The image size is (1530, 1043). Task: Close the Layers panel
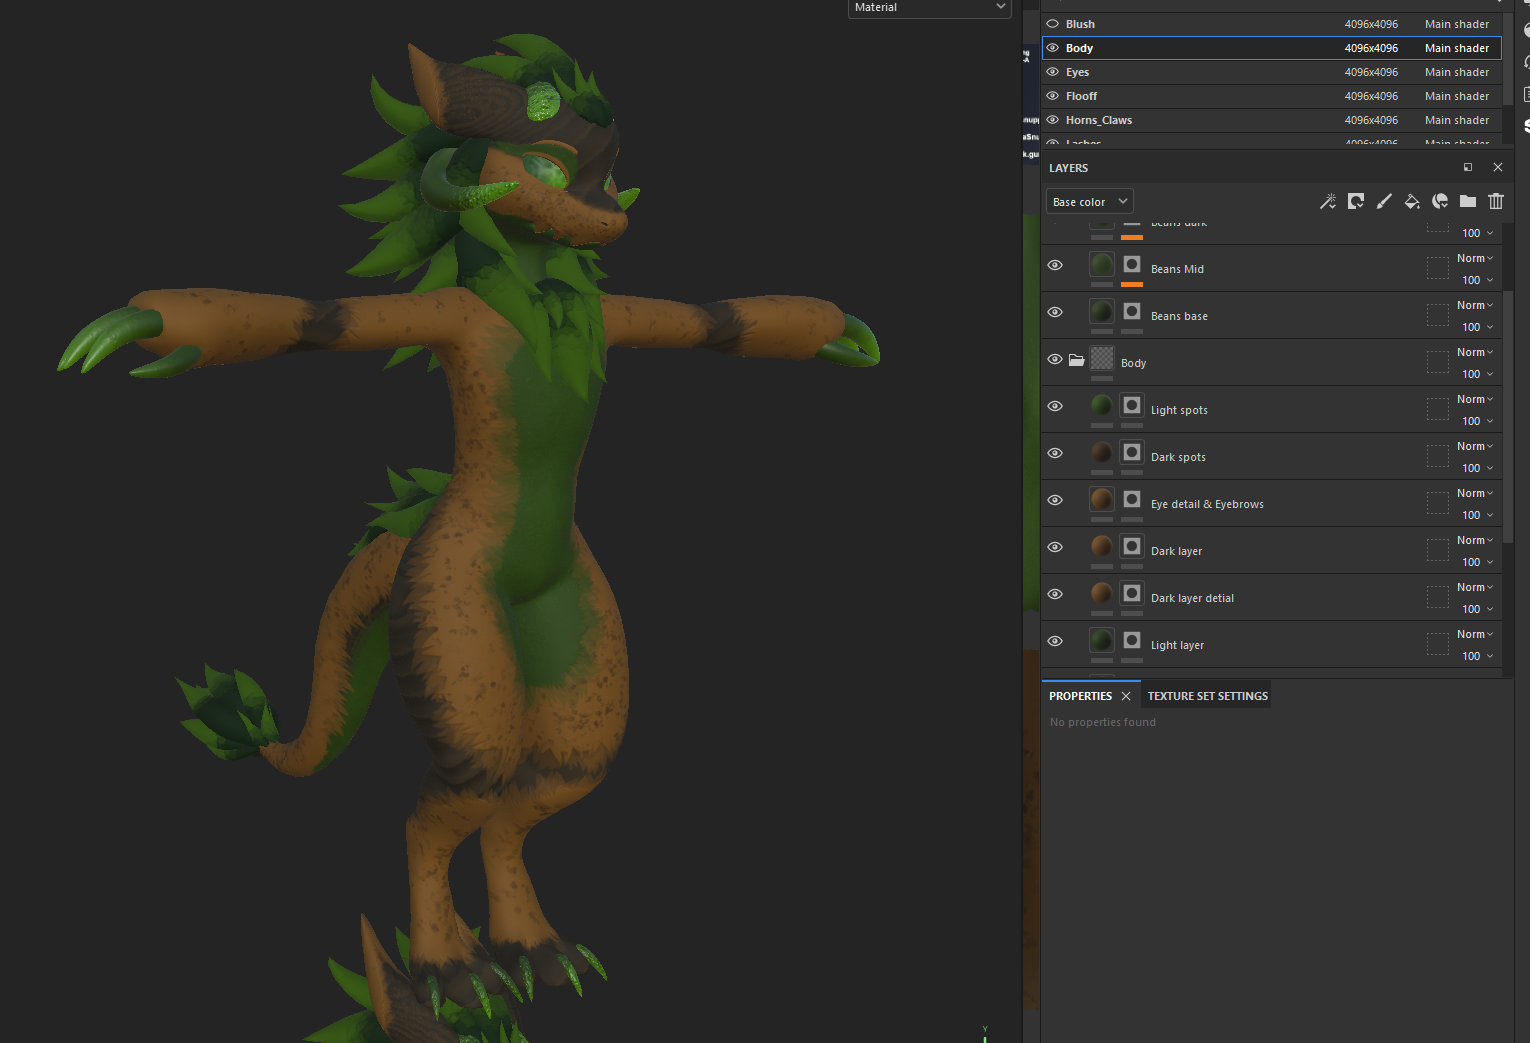[x=1497, y=167]
